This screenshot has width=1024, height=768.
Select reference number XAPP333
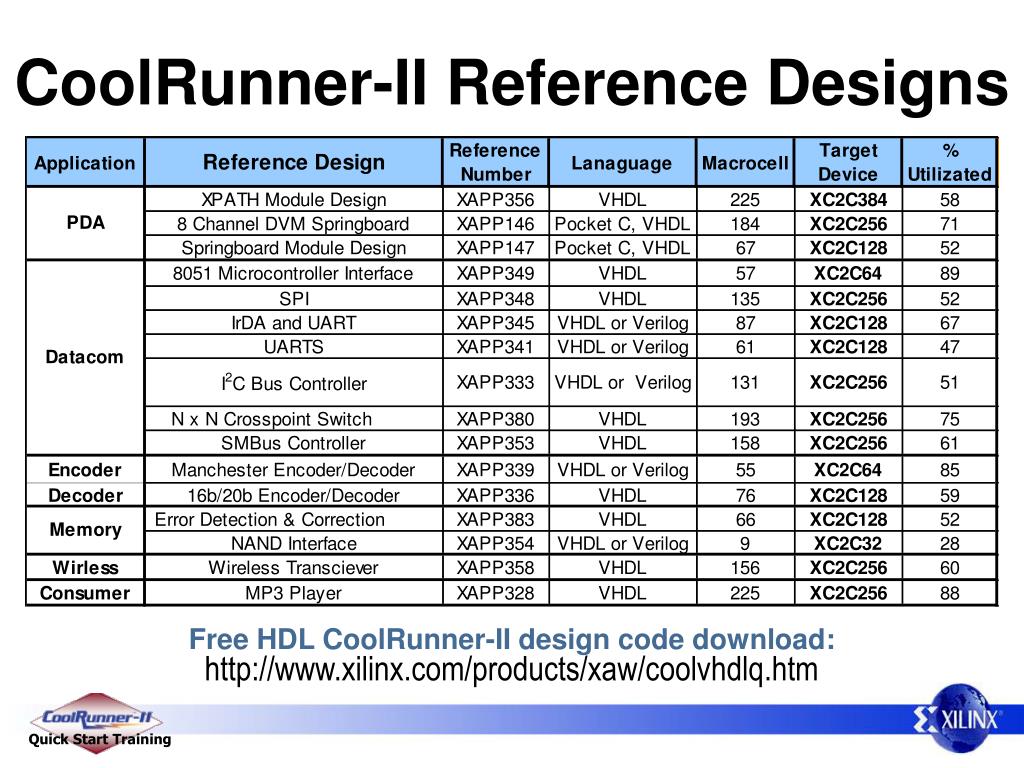(496, 383)
